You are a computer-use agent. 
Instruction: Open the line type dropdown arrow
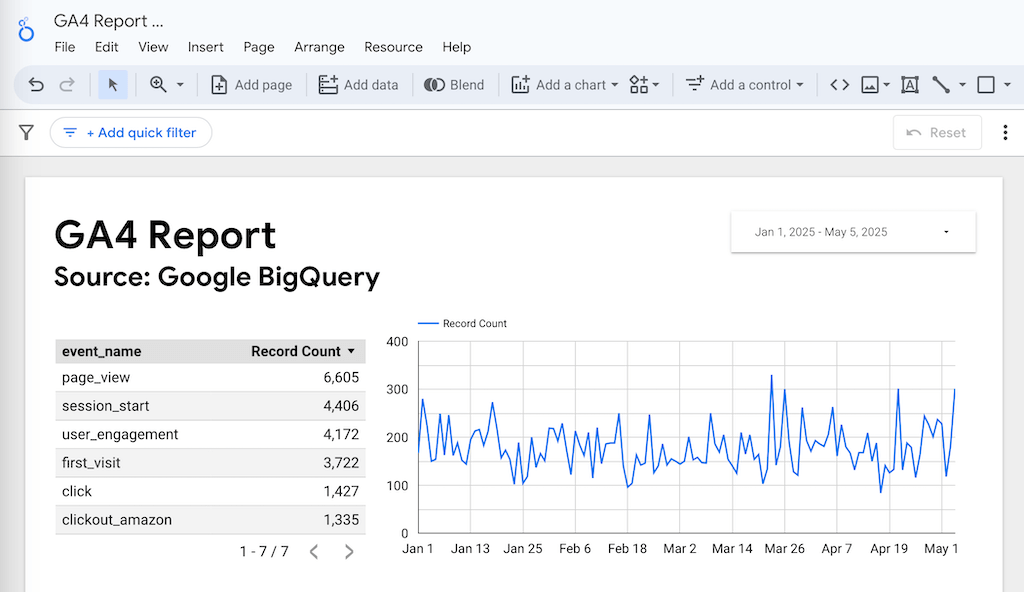point(962,85)
